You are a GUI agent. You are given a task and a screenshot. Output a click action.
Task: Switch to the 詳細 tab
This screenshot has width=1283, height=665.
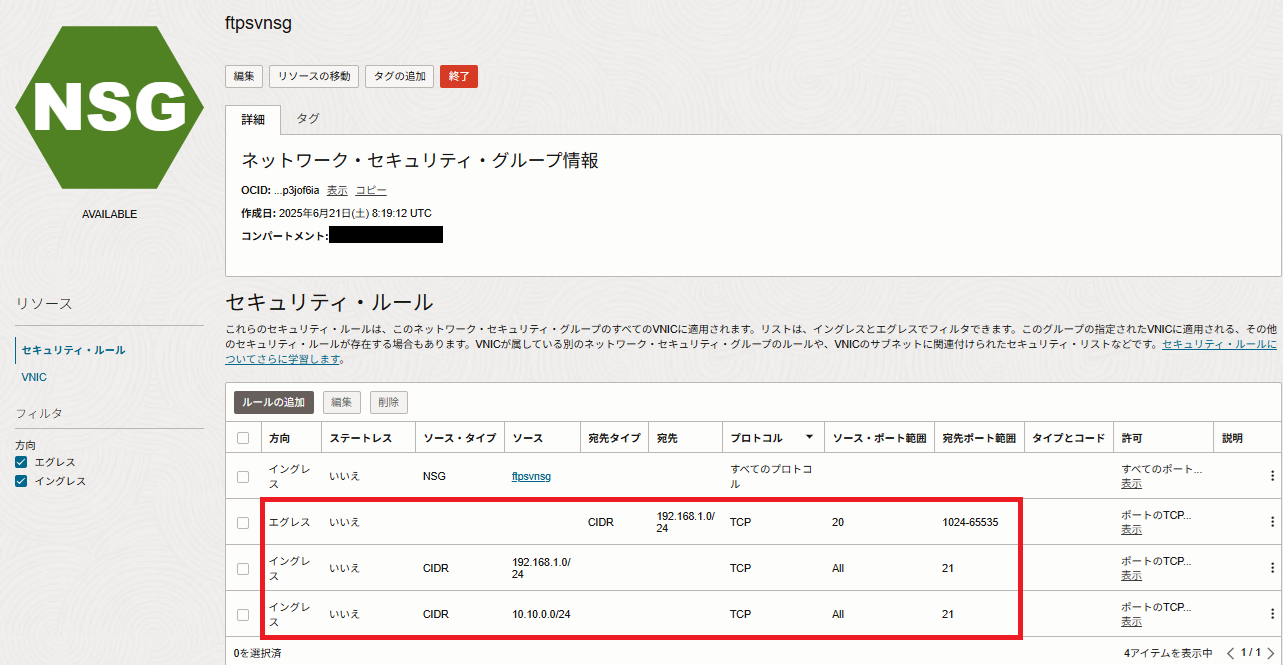(253, 119)
